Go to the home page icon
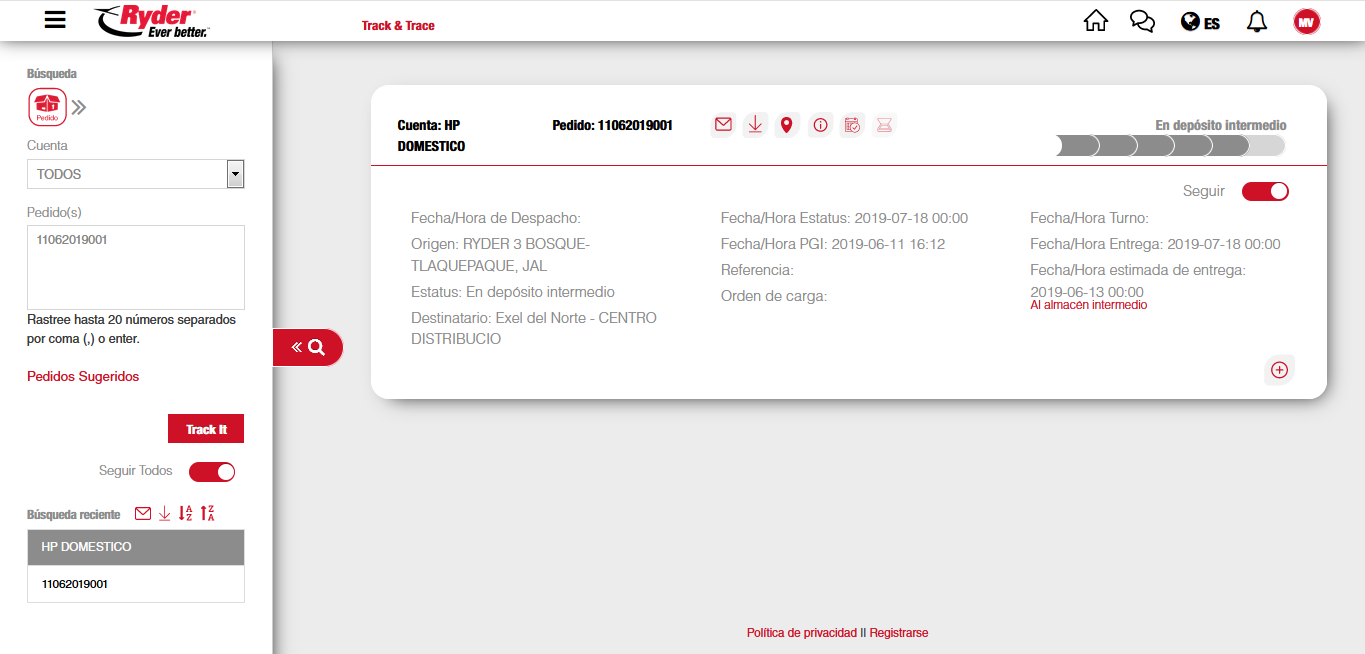Viewport: 1365px width, 654px height. 1096,21
